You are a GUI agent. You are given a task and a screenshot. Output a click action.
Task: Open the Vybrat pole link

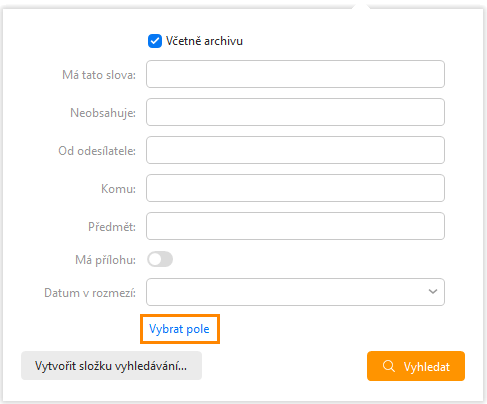pyautogui.click(x=179, y=329)
